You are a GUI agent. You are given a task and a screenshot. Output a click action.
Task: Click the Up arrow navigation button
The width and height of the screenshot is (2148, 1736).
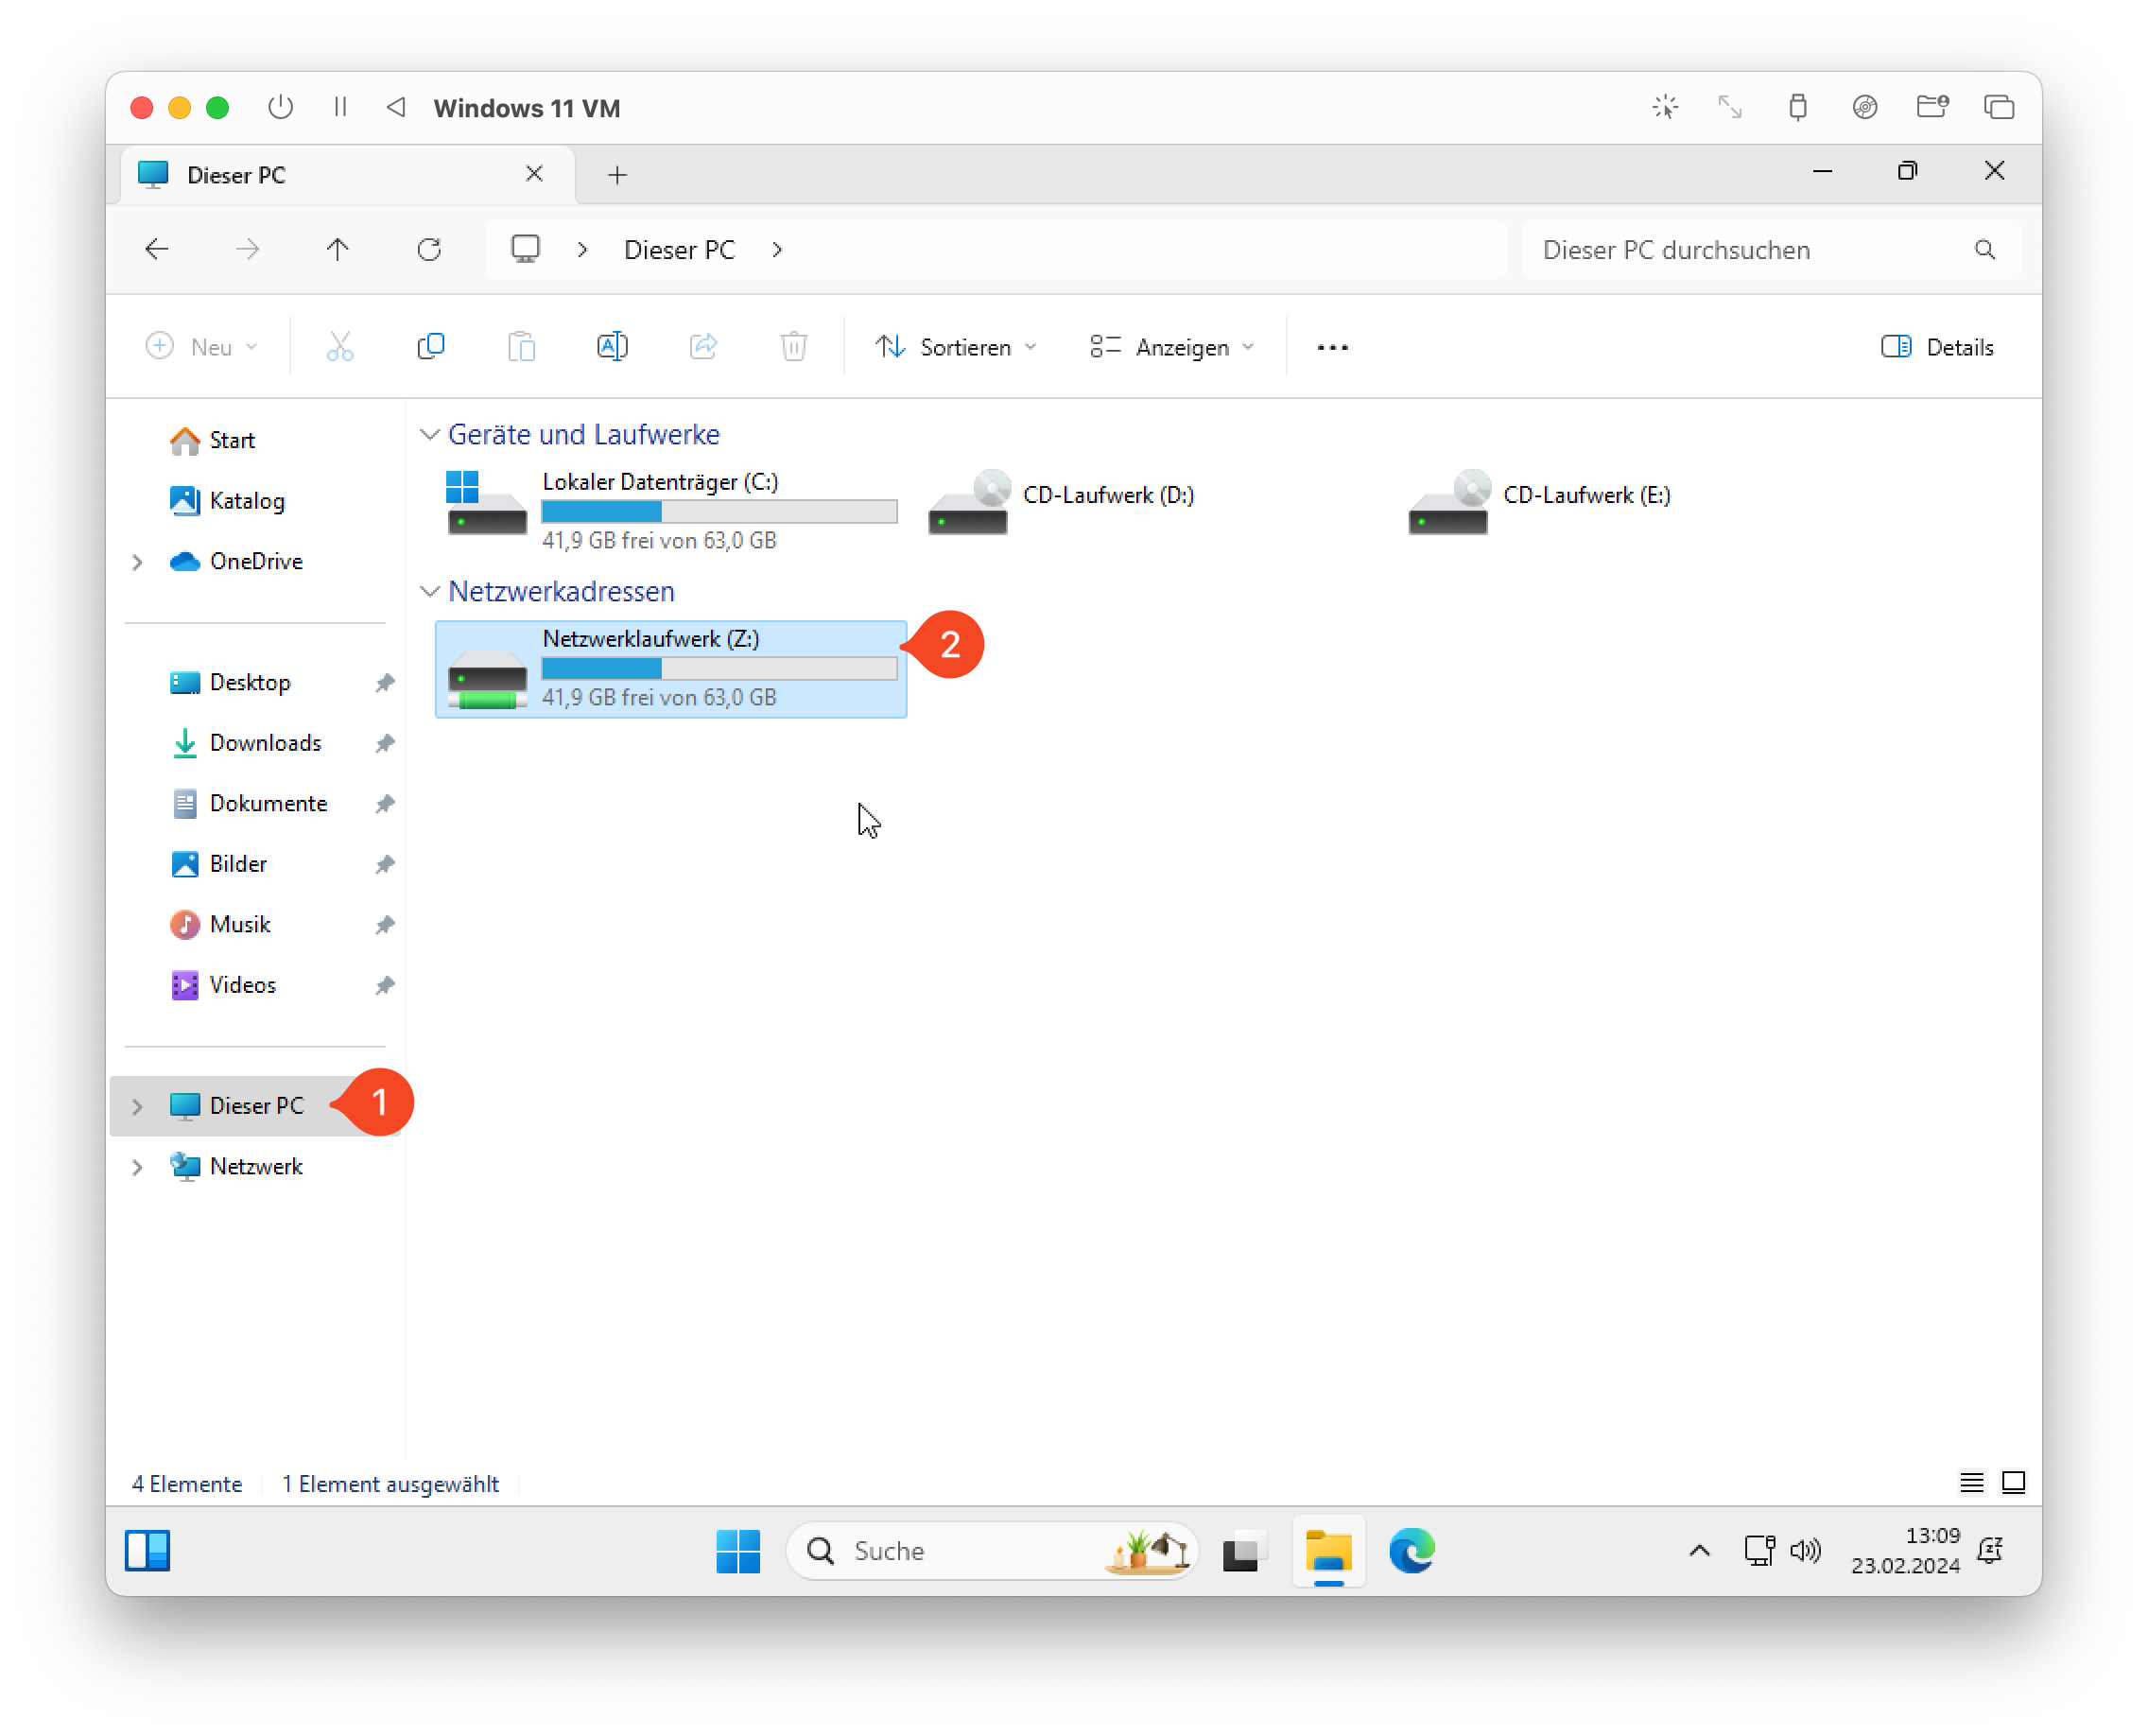(338, 249)
